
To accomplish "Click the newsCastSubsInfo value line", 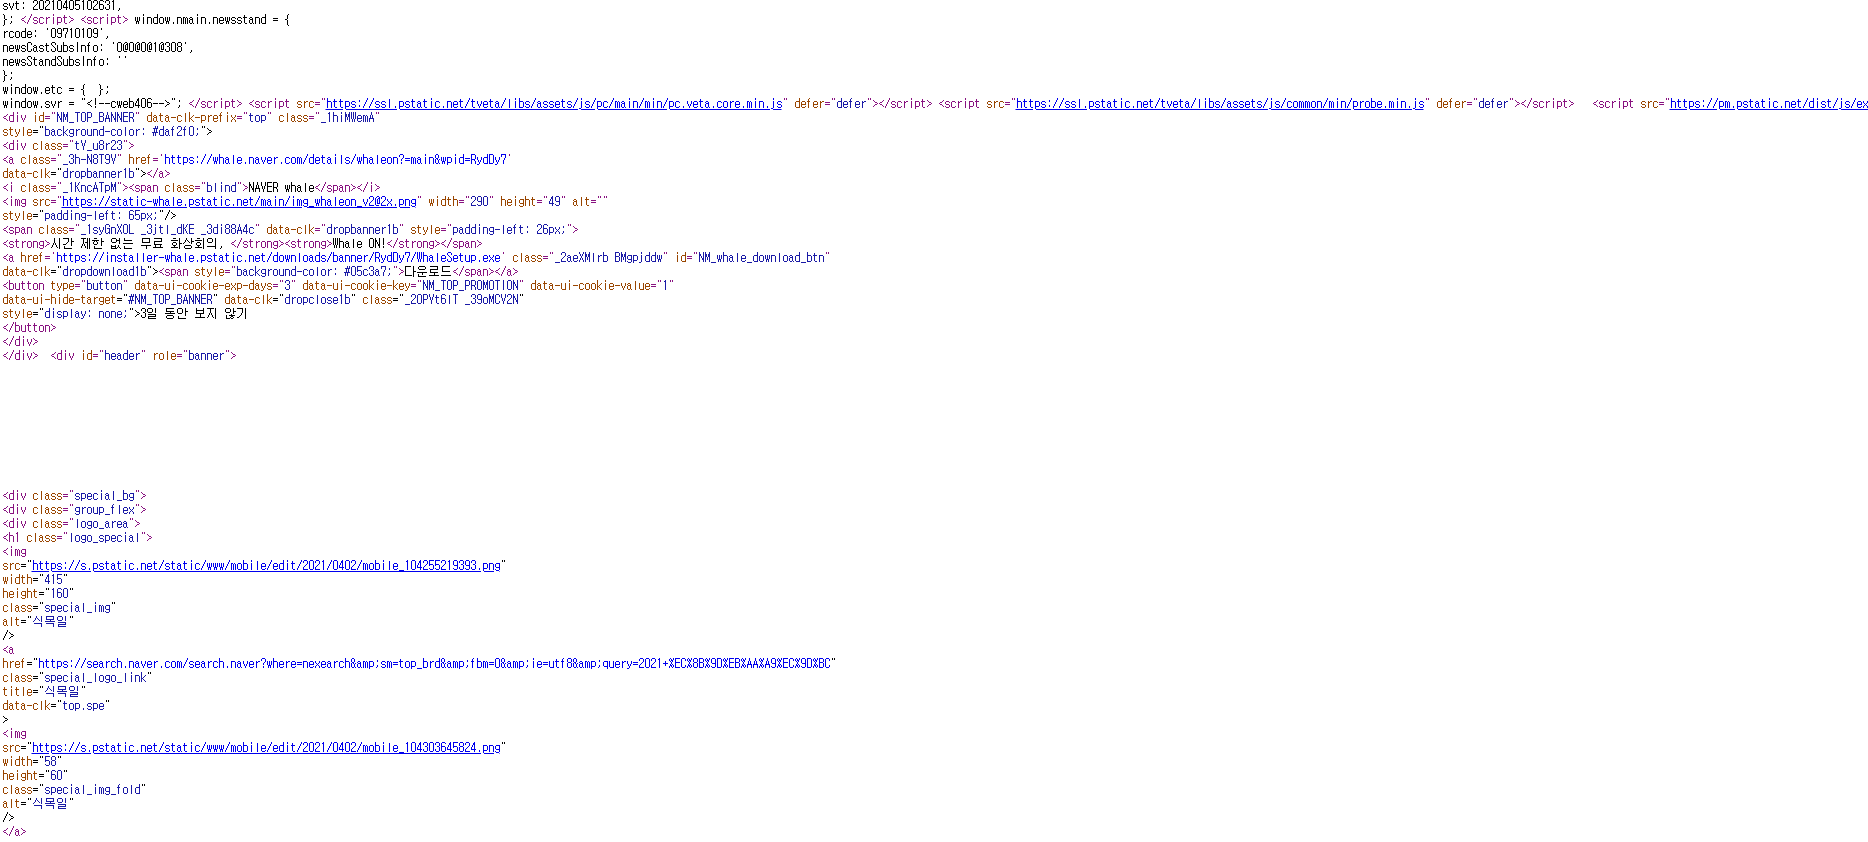I will 98,48.
